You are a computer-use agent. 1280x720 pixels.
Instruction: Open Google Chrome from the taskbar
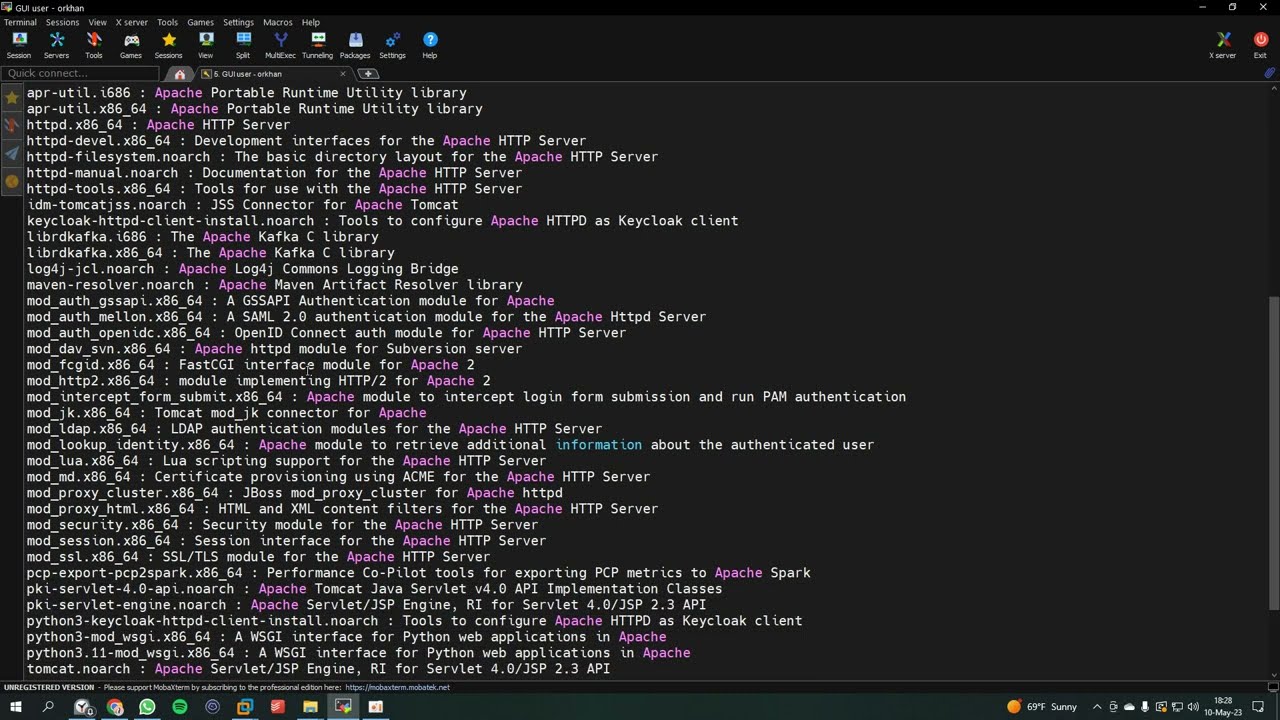coord(115,707)
